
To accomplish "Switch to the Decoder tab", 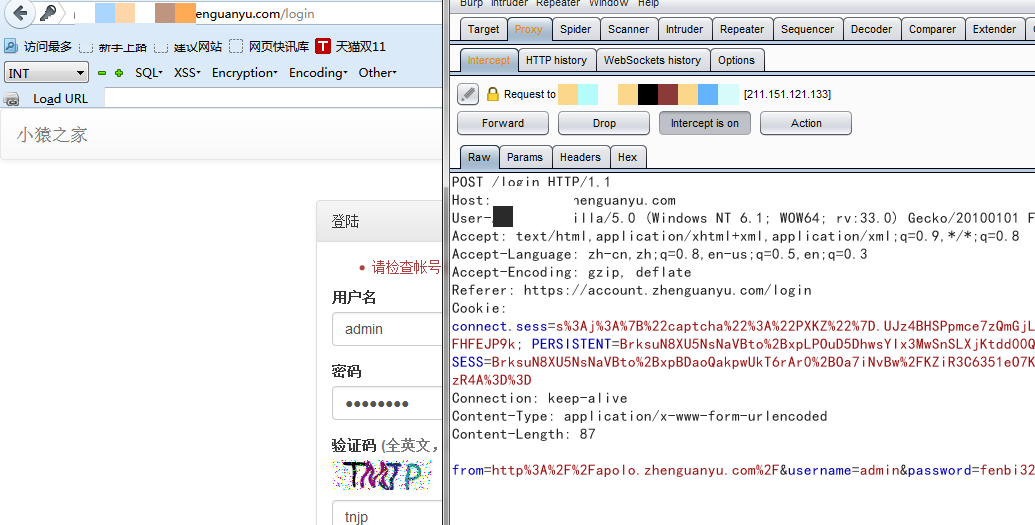I will 871,29.
